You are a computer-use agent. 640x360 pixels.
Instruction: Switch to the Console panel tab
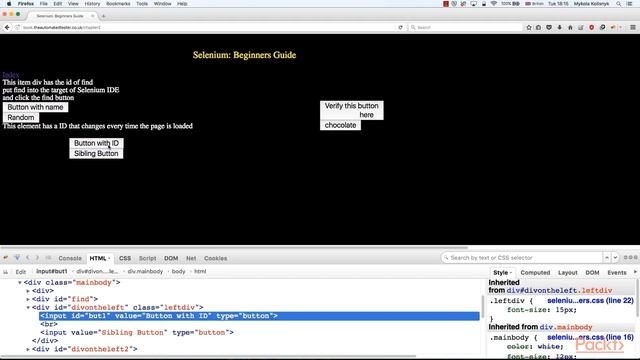[70, 258]
